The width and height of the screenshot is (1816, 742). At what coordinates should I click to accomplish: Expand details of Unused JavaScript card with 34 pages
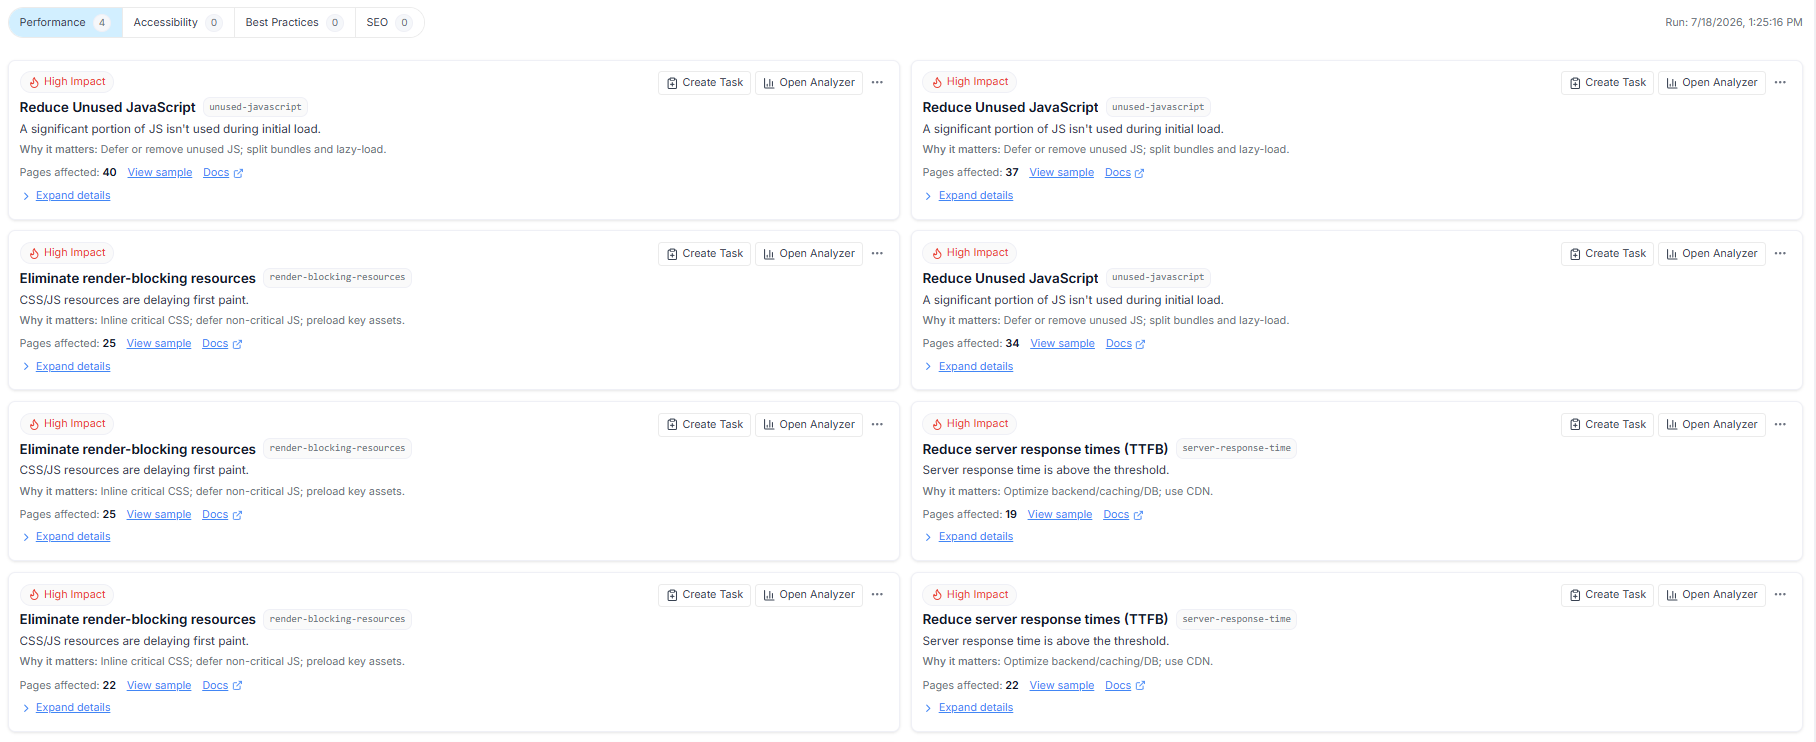[976, 367]
